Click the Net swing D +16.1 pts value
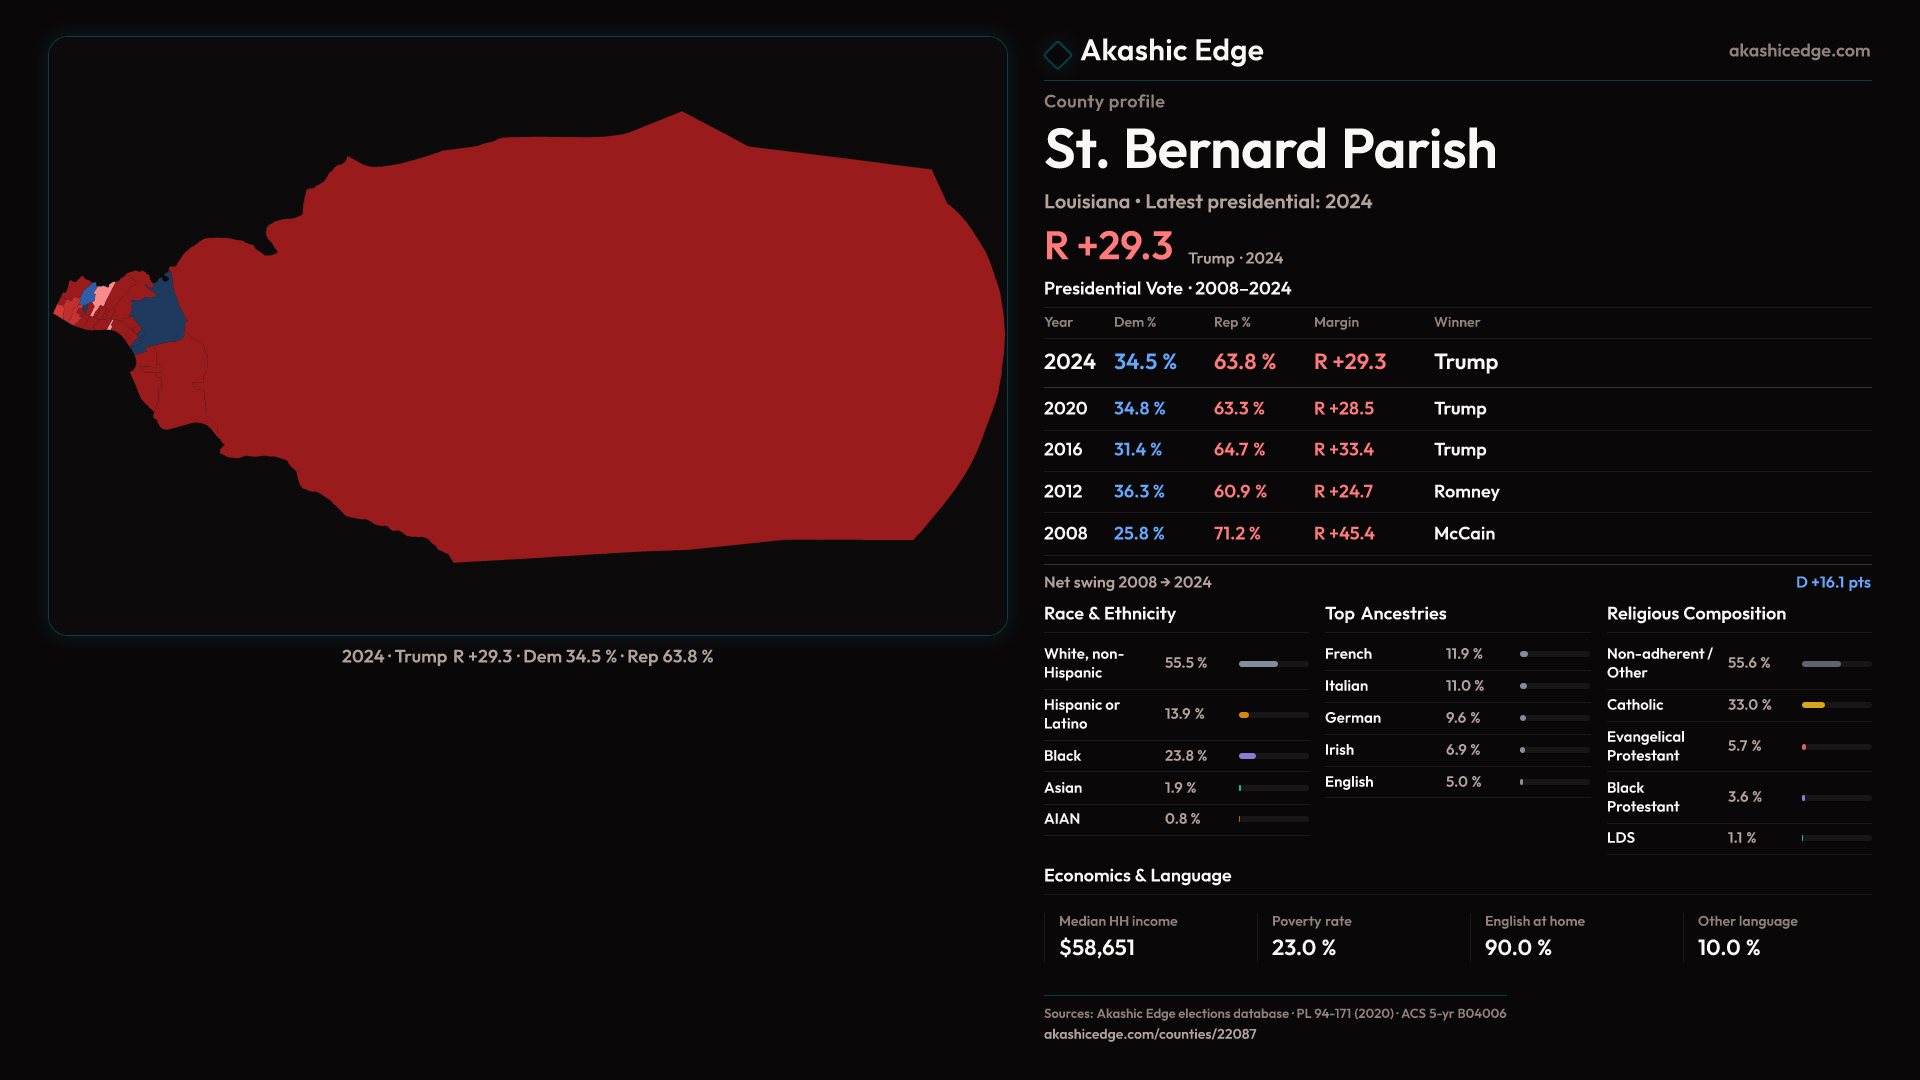Image resolution: width=1920 pixels, height=1080 pixels. [x=1832, y=582]
